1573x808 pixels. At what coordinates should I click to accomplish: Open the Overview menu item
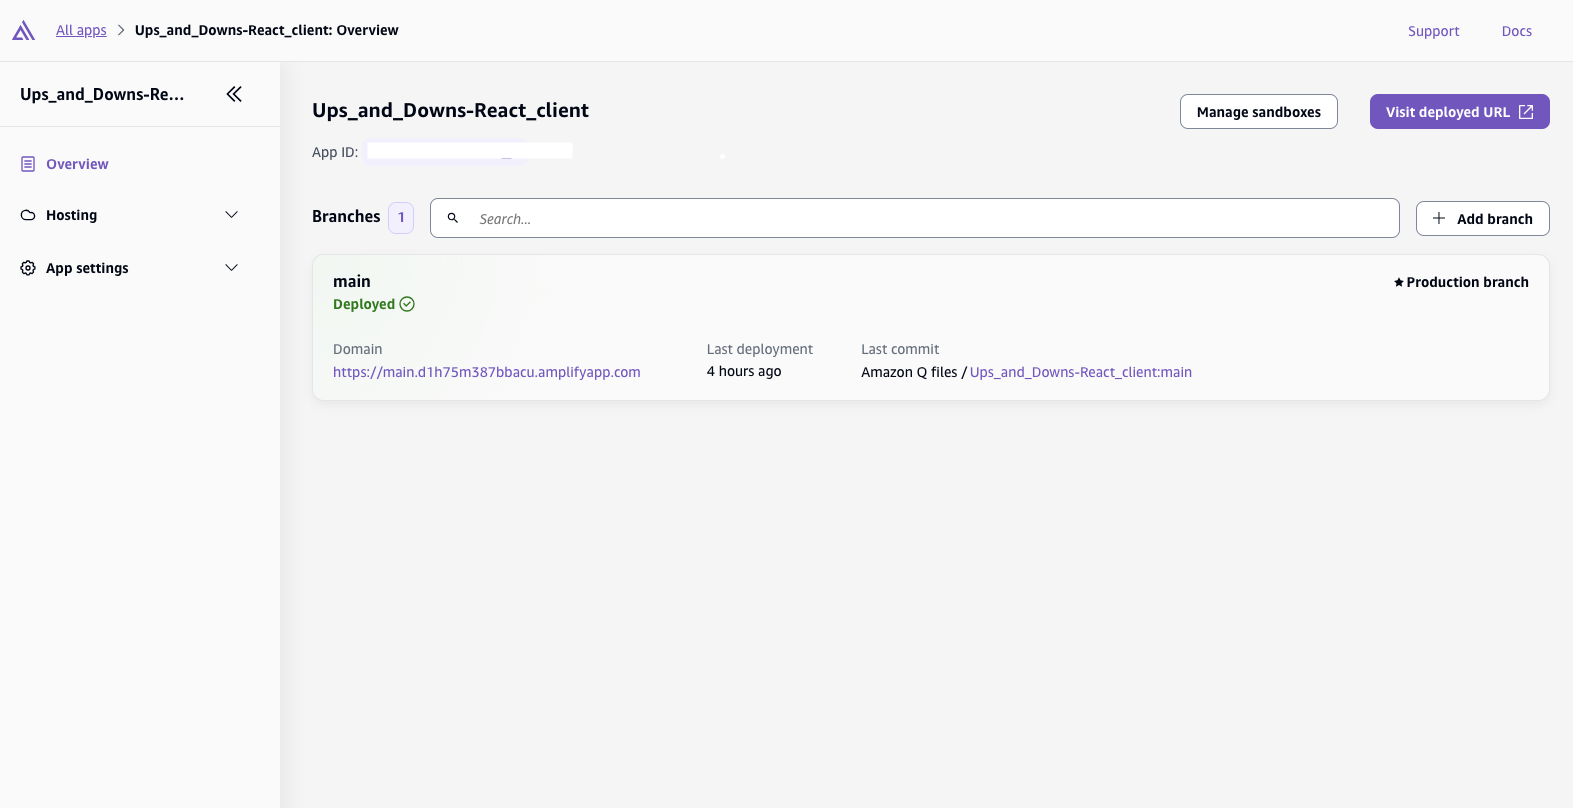pyautogui.click(x=77, y=164)
